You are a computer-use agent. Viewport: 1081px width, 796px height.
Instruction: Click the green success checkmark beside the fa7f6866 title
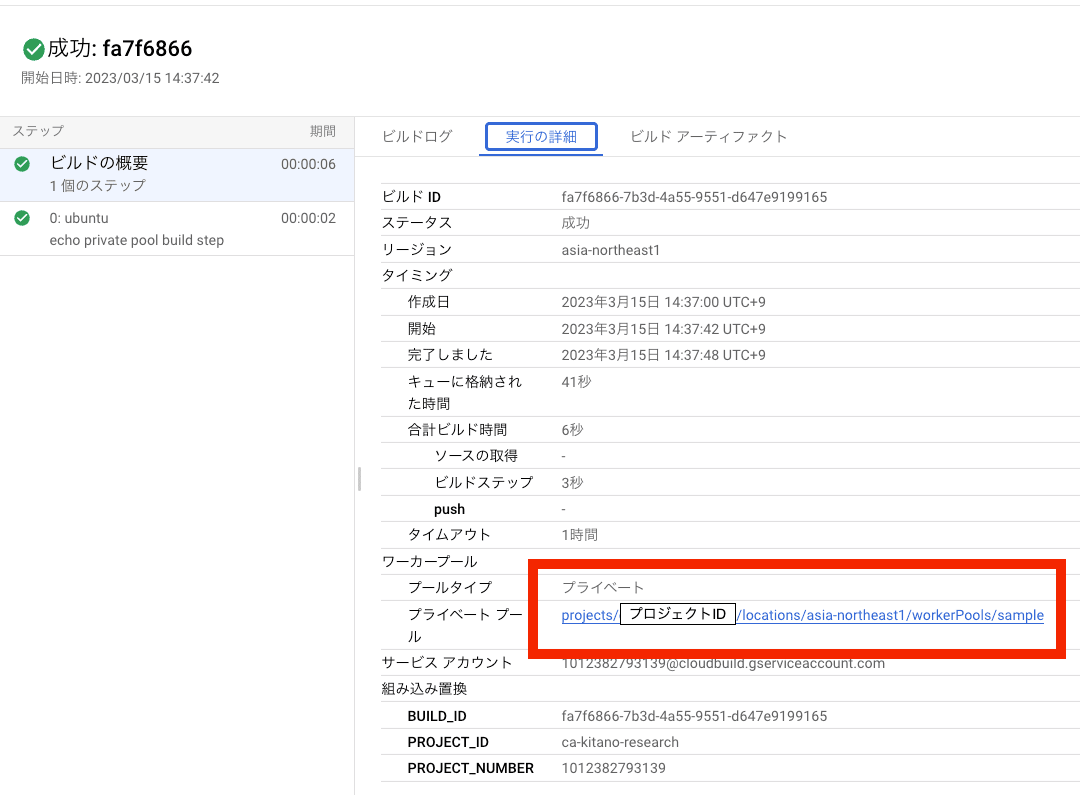(x=34, y=49)
